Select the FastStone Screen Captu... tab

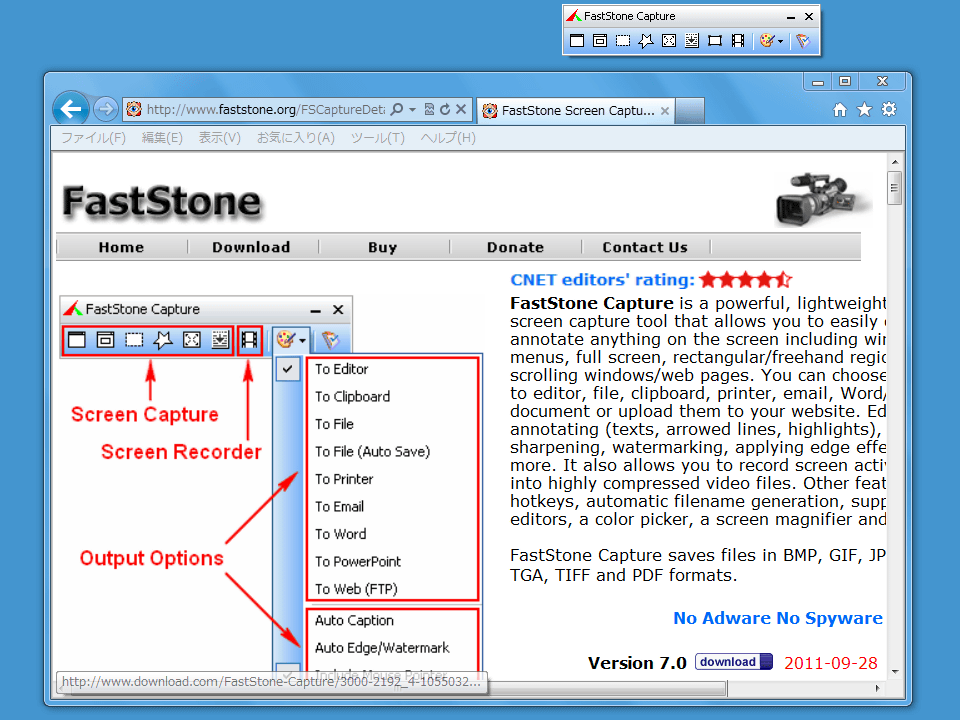(576, 111)
